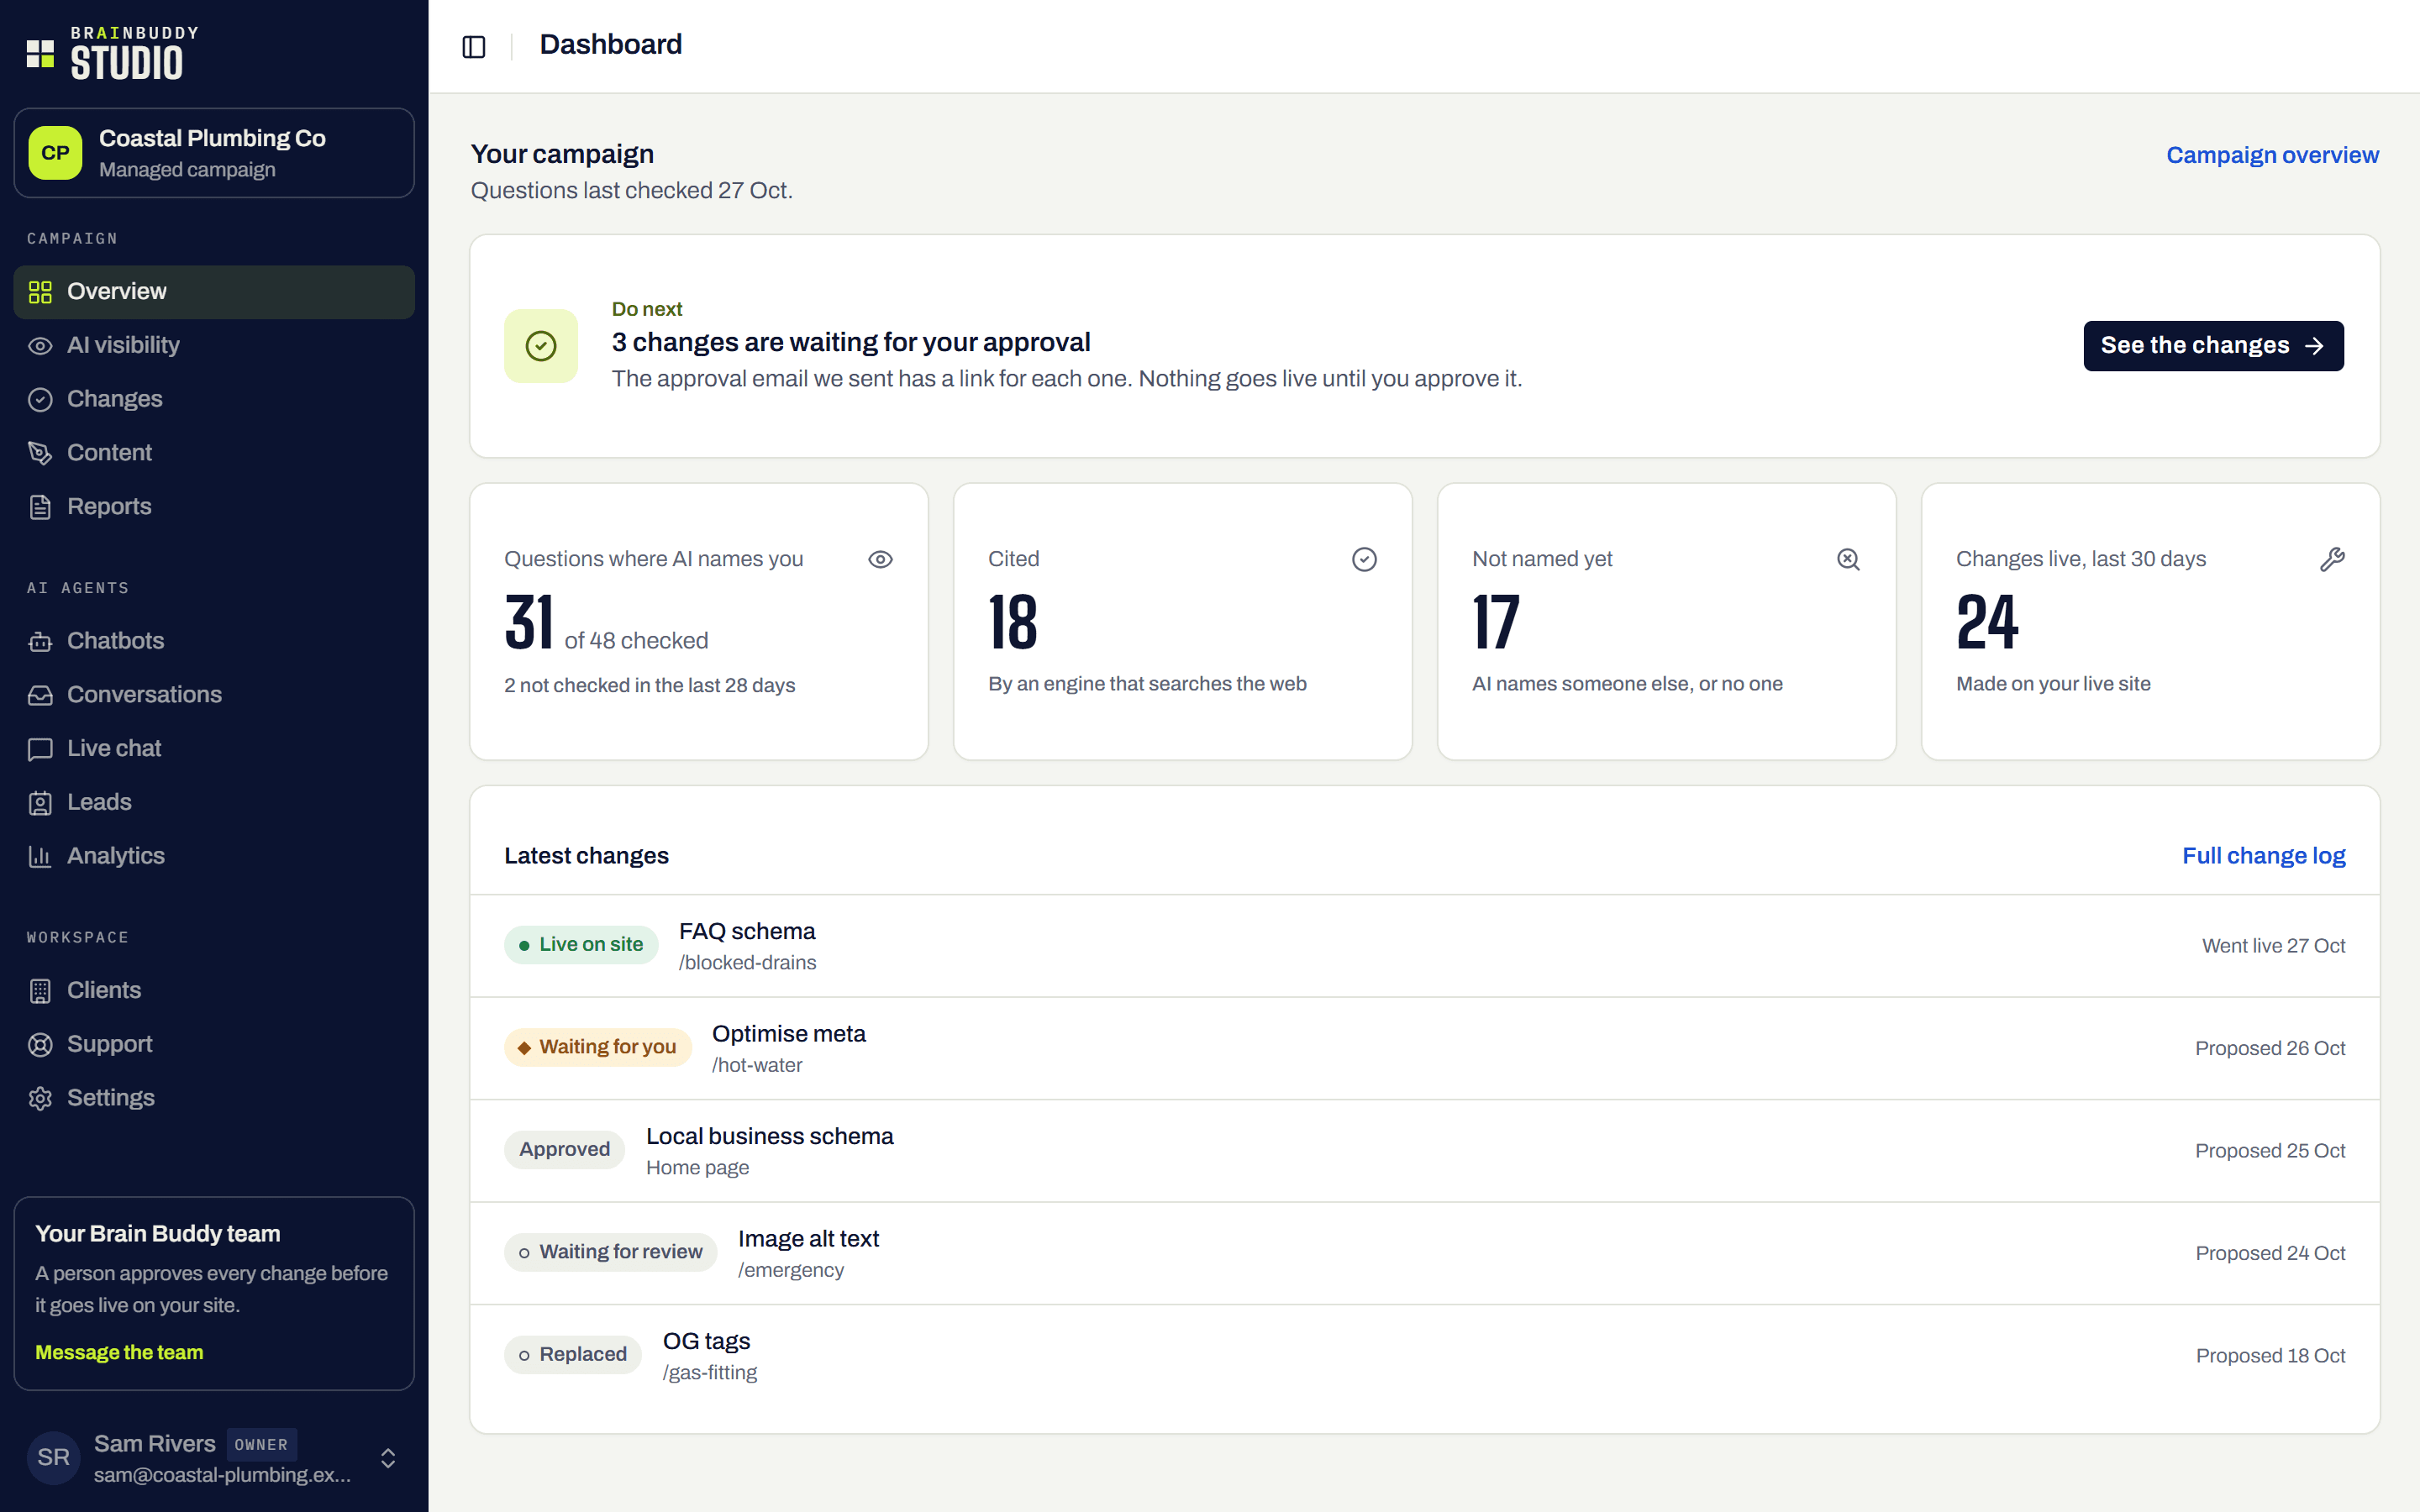The width and height of the screenshot is (2420, 1512).
Task: Click the Clients building icon
Action: [x=40, y=991]
